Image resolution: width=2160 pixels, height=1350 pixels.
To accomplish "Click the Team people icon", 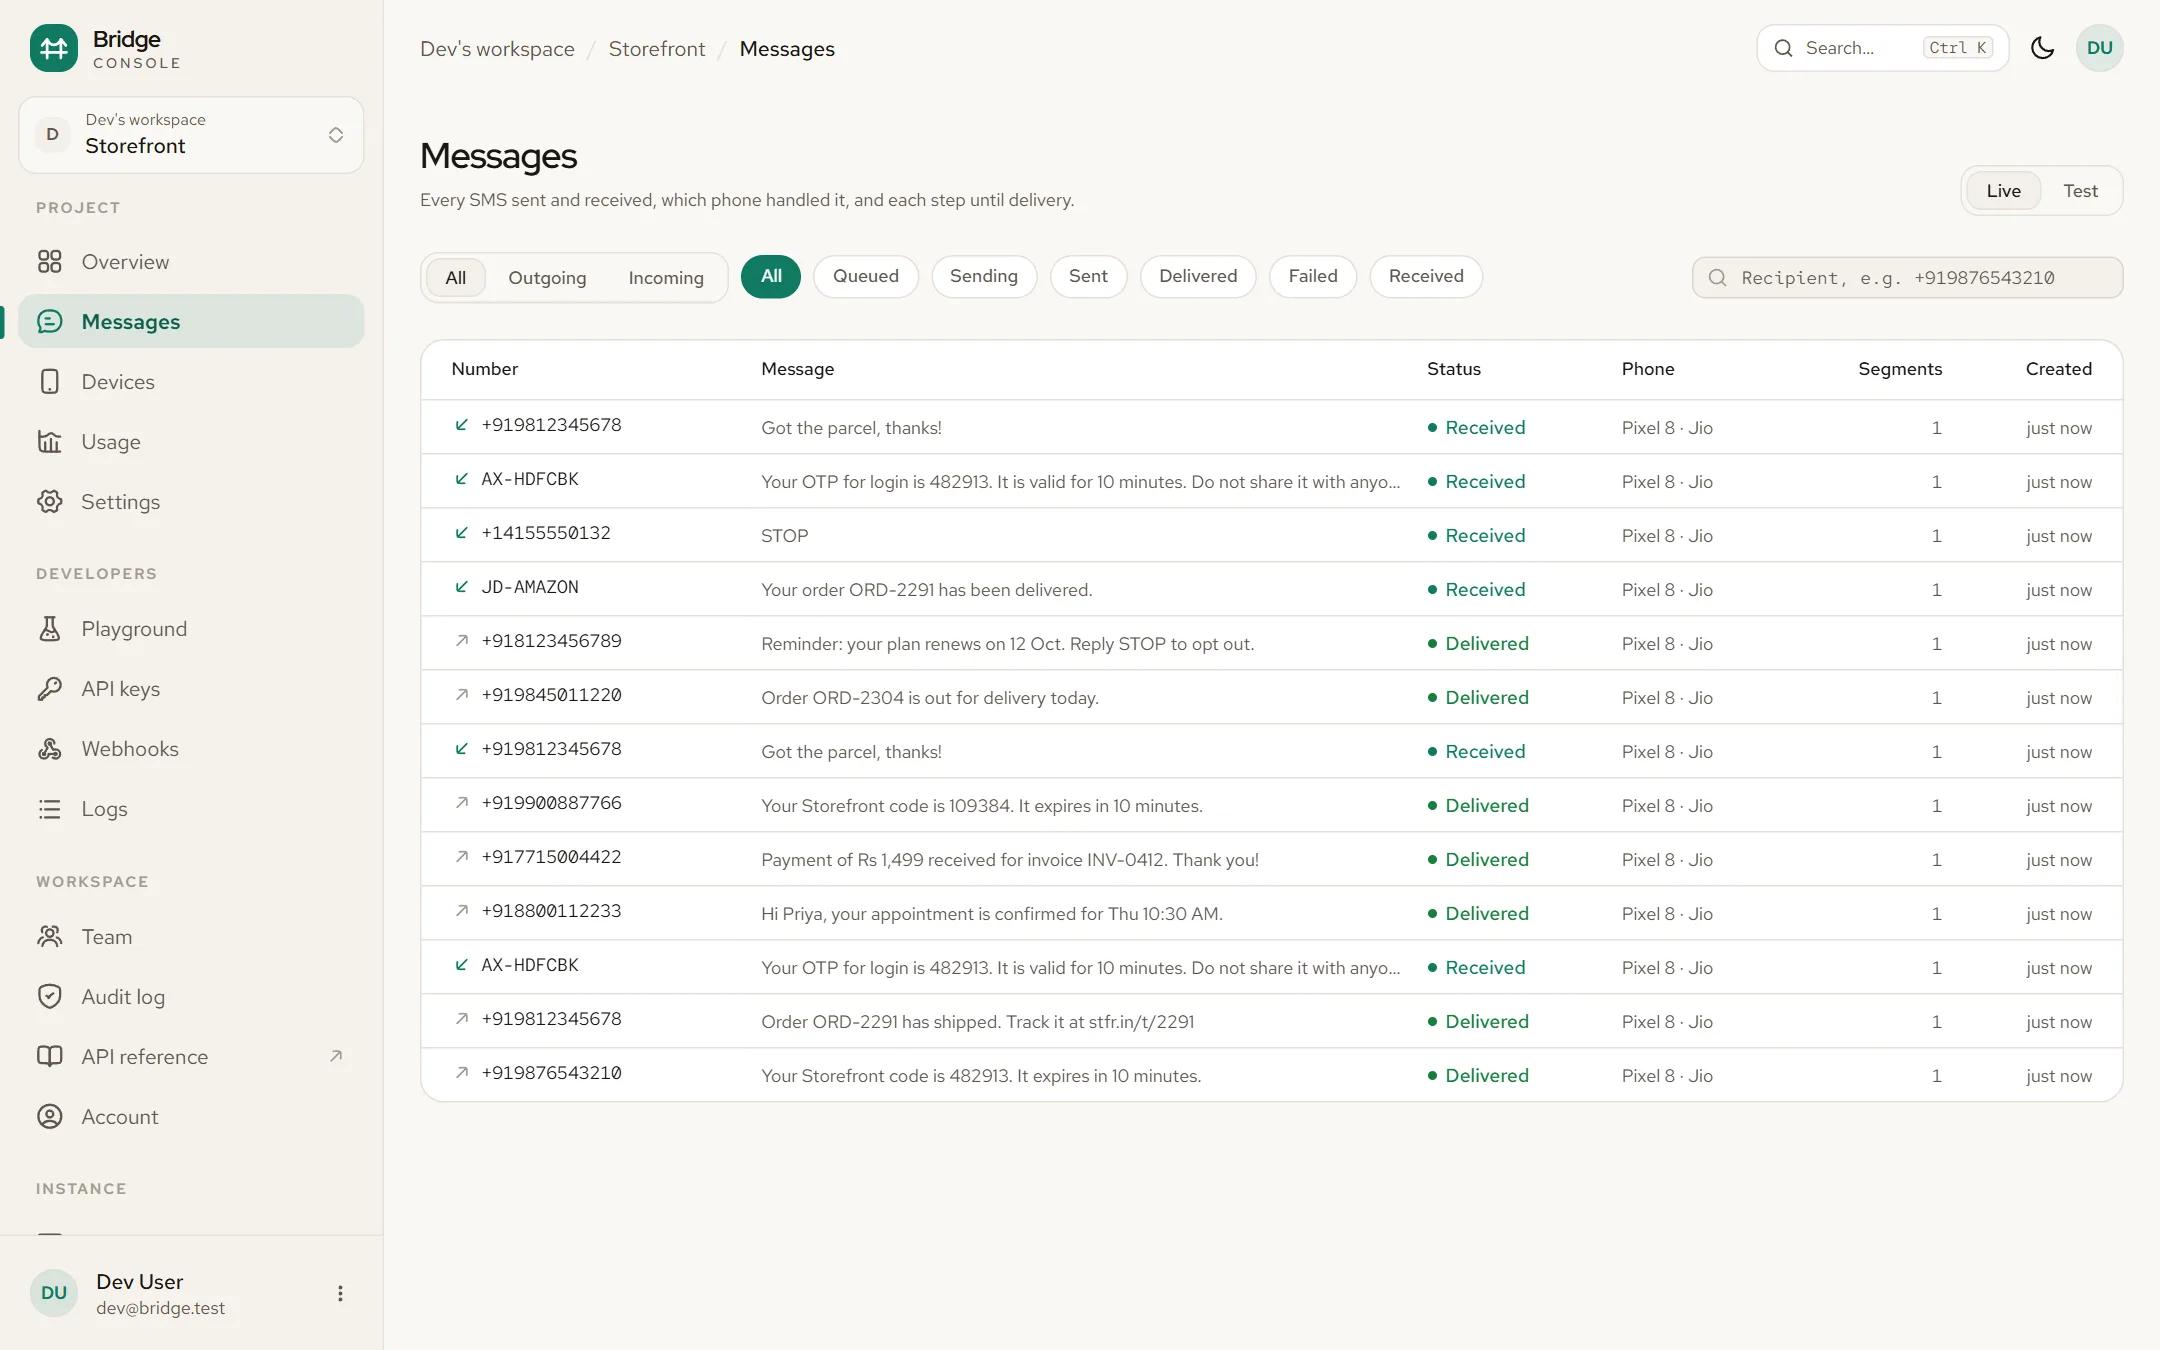I will click(x=50, y=937).
